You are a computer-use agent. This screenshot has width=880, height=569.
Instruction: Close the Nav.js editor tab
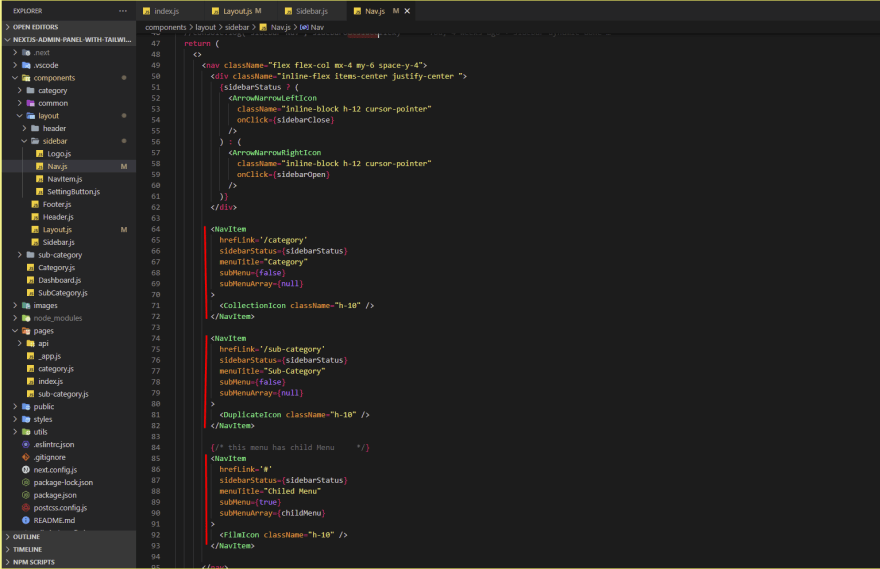[407, 11]
